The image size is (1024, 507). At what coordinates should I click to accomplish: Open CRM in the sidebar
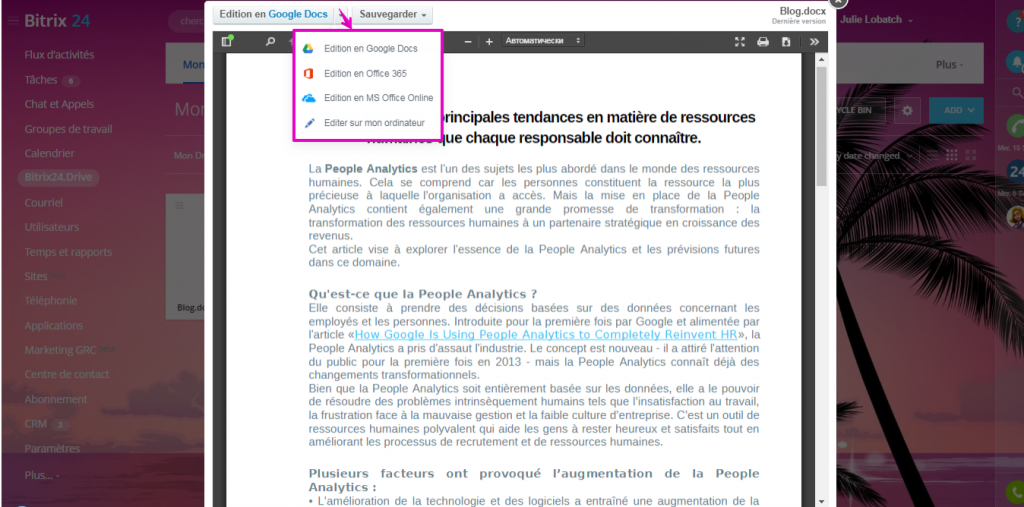pyautogui.click(x=36, y=424)
